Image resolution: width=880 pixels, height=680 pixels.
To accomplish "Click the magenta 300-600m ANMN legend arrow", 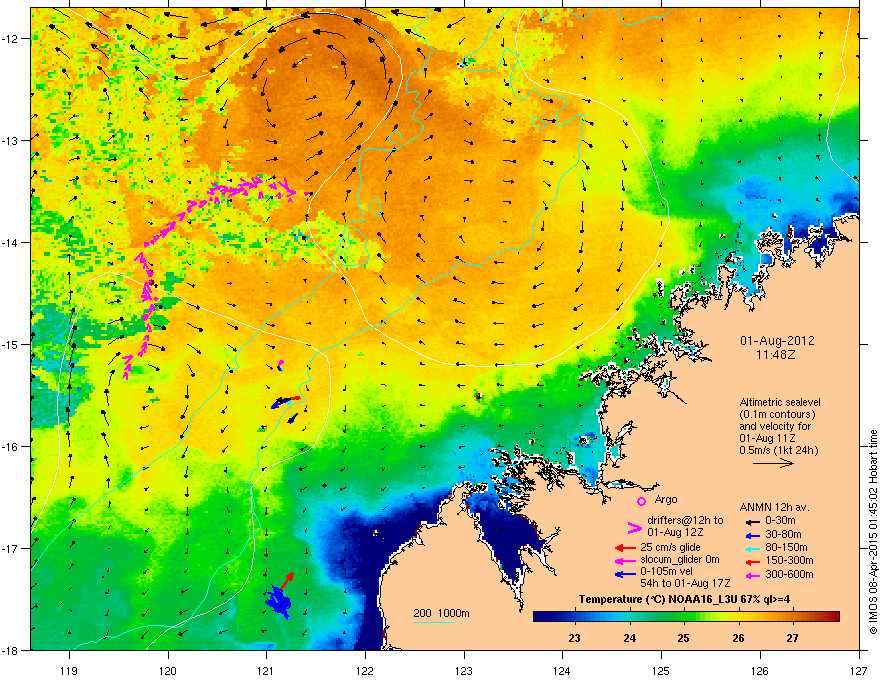I will click(752, 576).
